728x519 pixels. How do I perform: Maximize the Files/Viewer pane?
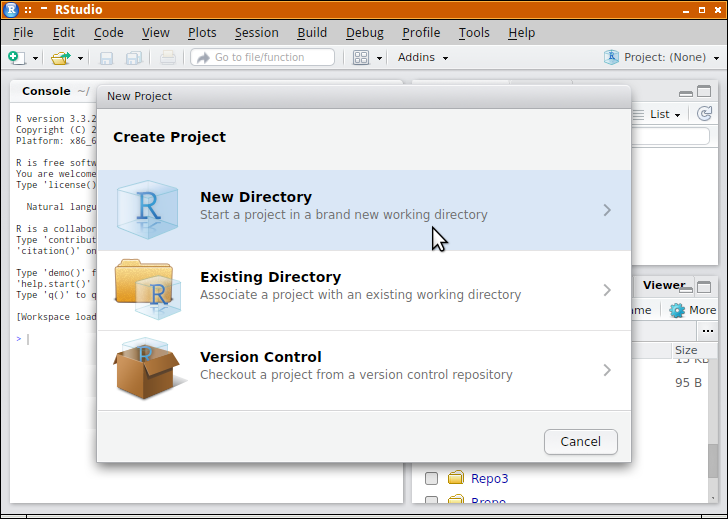(704, 287)
